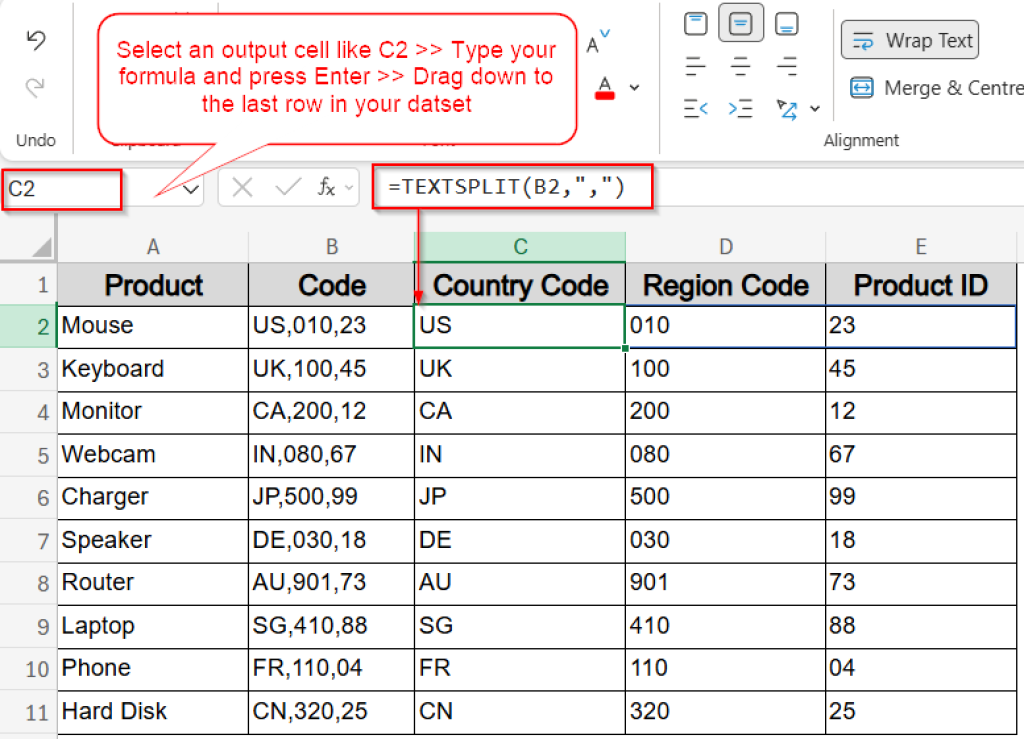Toggle Centre horizontal alignment

[741, 66]
